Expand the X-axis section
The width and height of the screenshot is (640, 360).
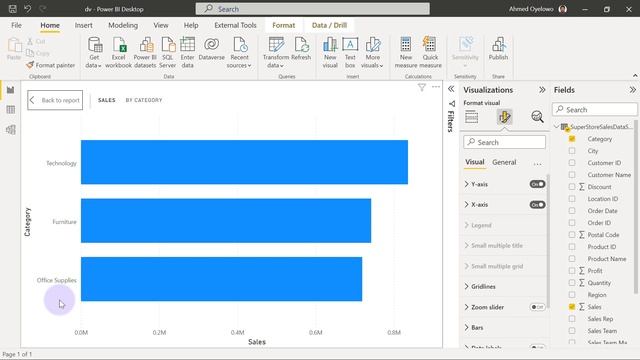pos(467,204)
